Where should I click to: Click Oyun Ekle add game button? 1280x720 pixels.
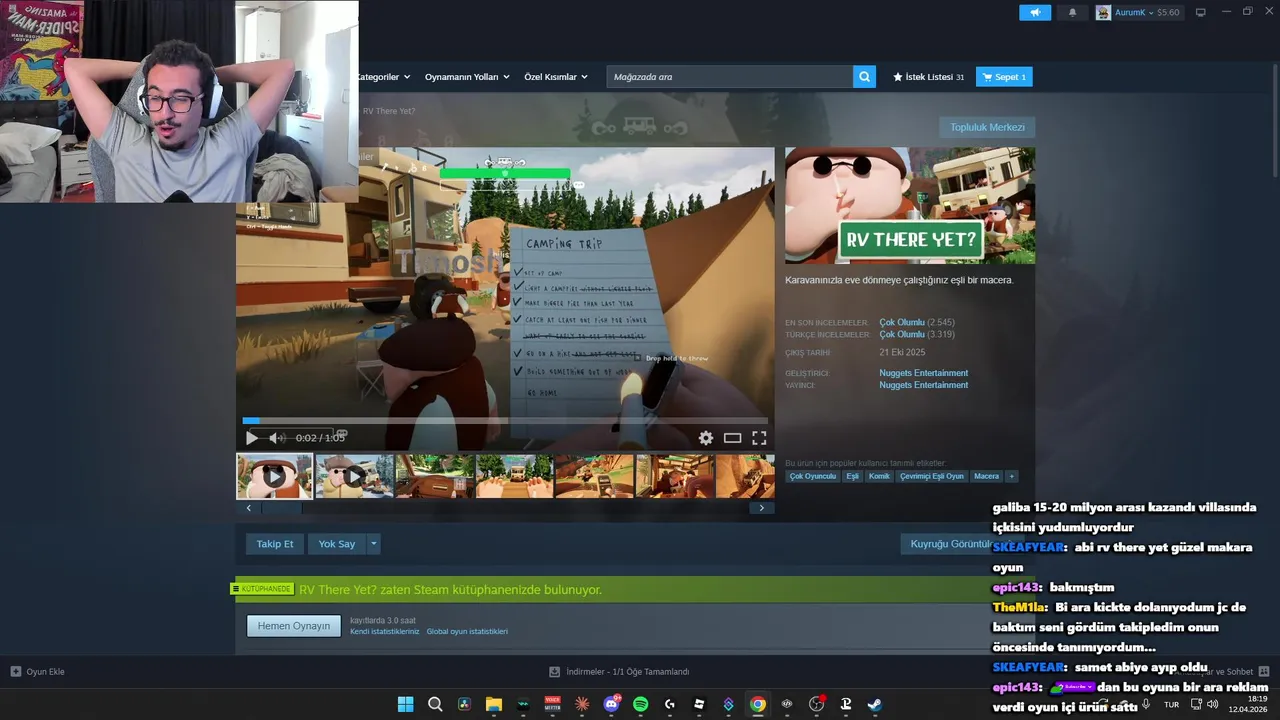coord(37,672)
